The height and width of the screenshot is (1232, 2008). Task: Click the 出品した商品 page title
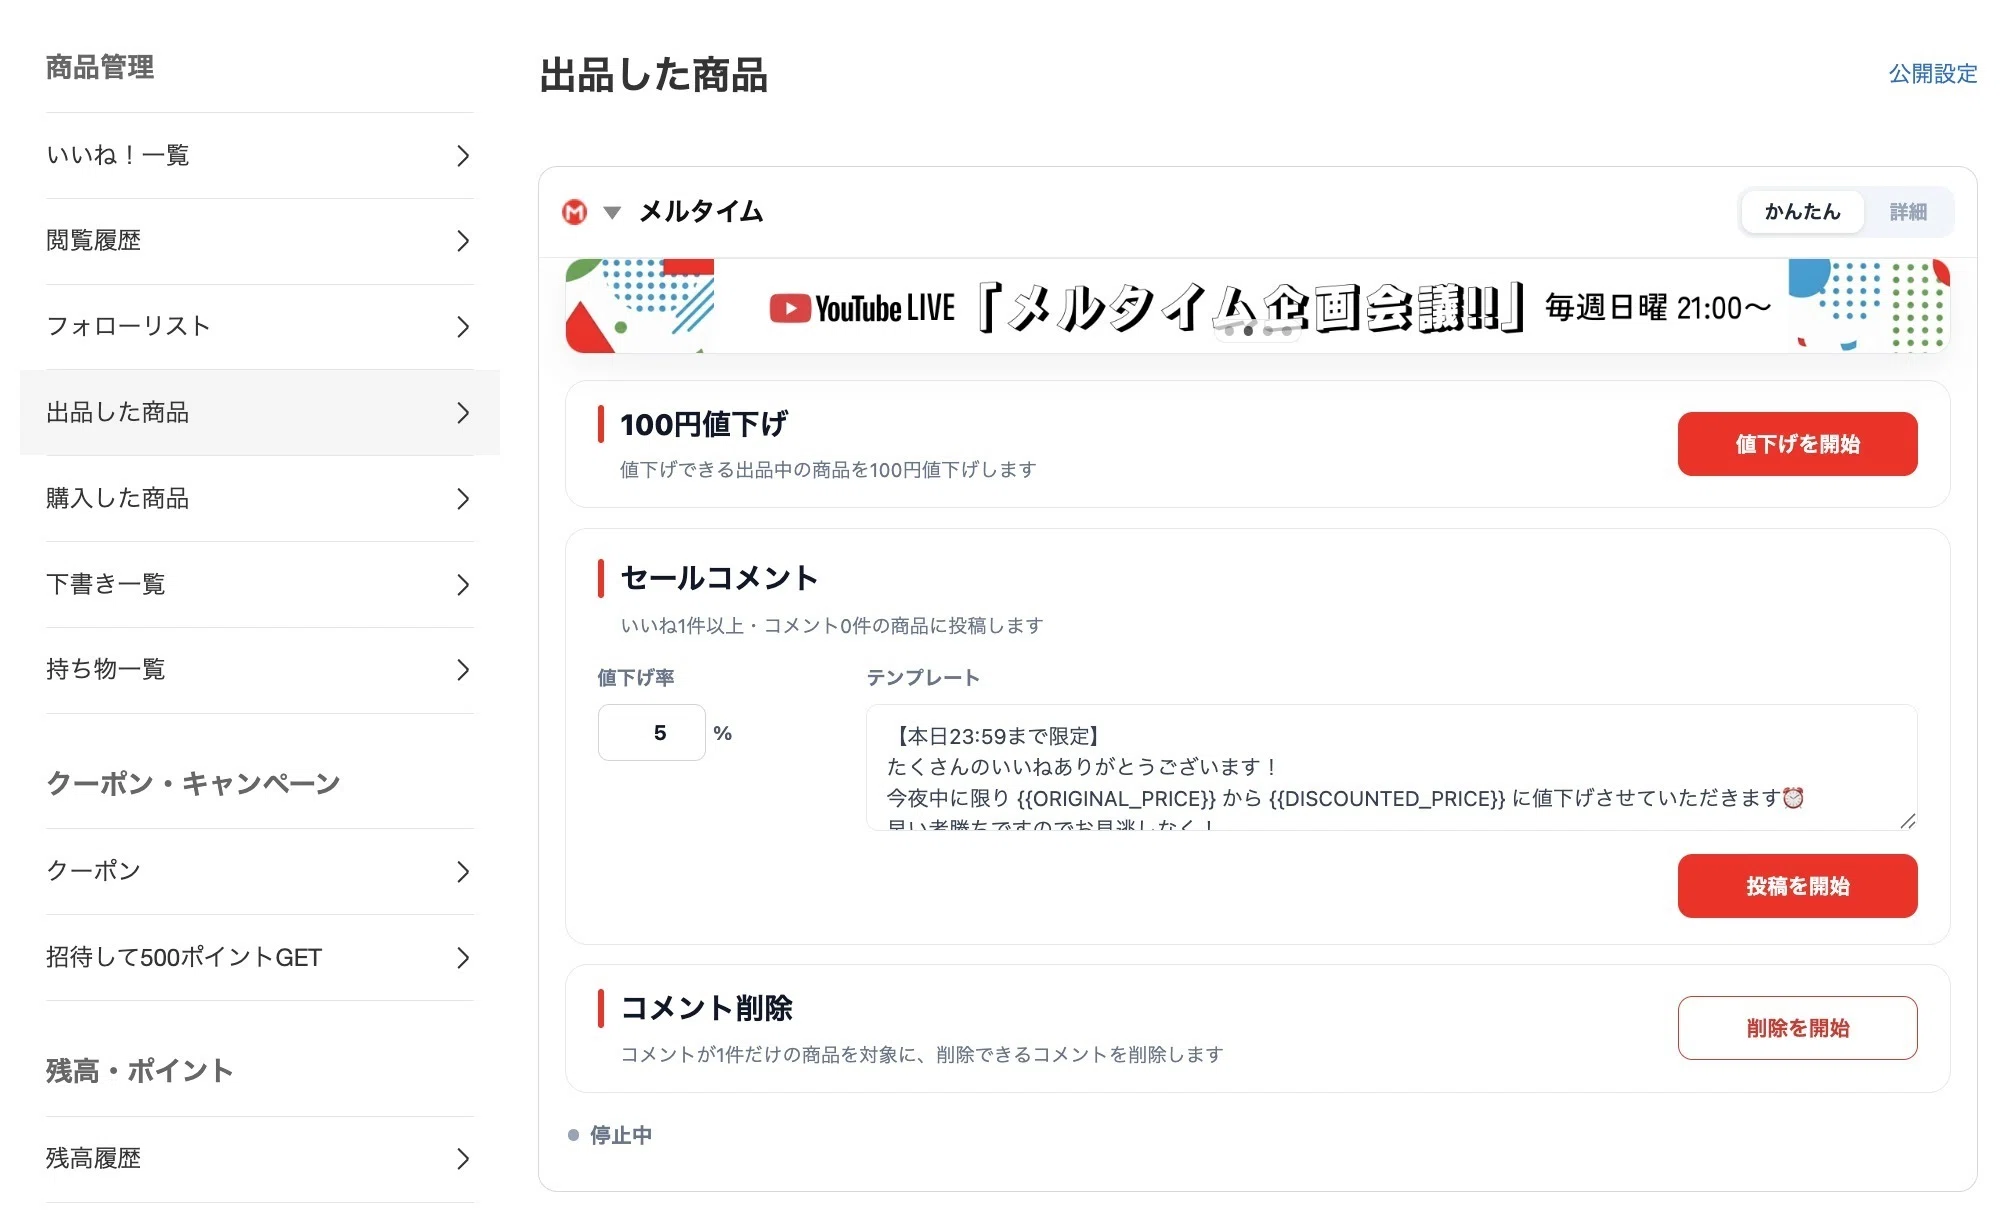pyautogui.click(x=654, y=75)
